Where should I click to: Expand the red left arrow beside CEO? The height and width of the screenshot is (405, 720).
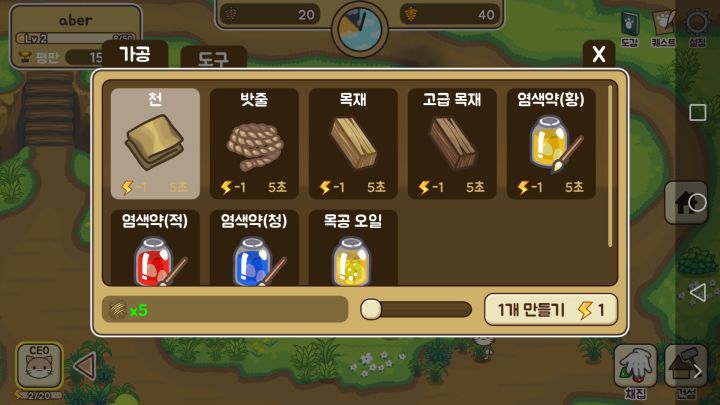point(85,366)
